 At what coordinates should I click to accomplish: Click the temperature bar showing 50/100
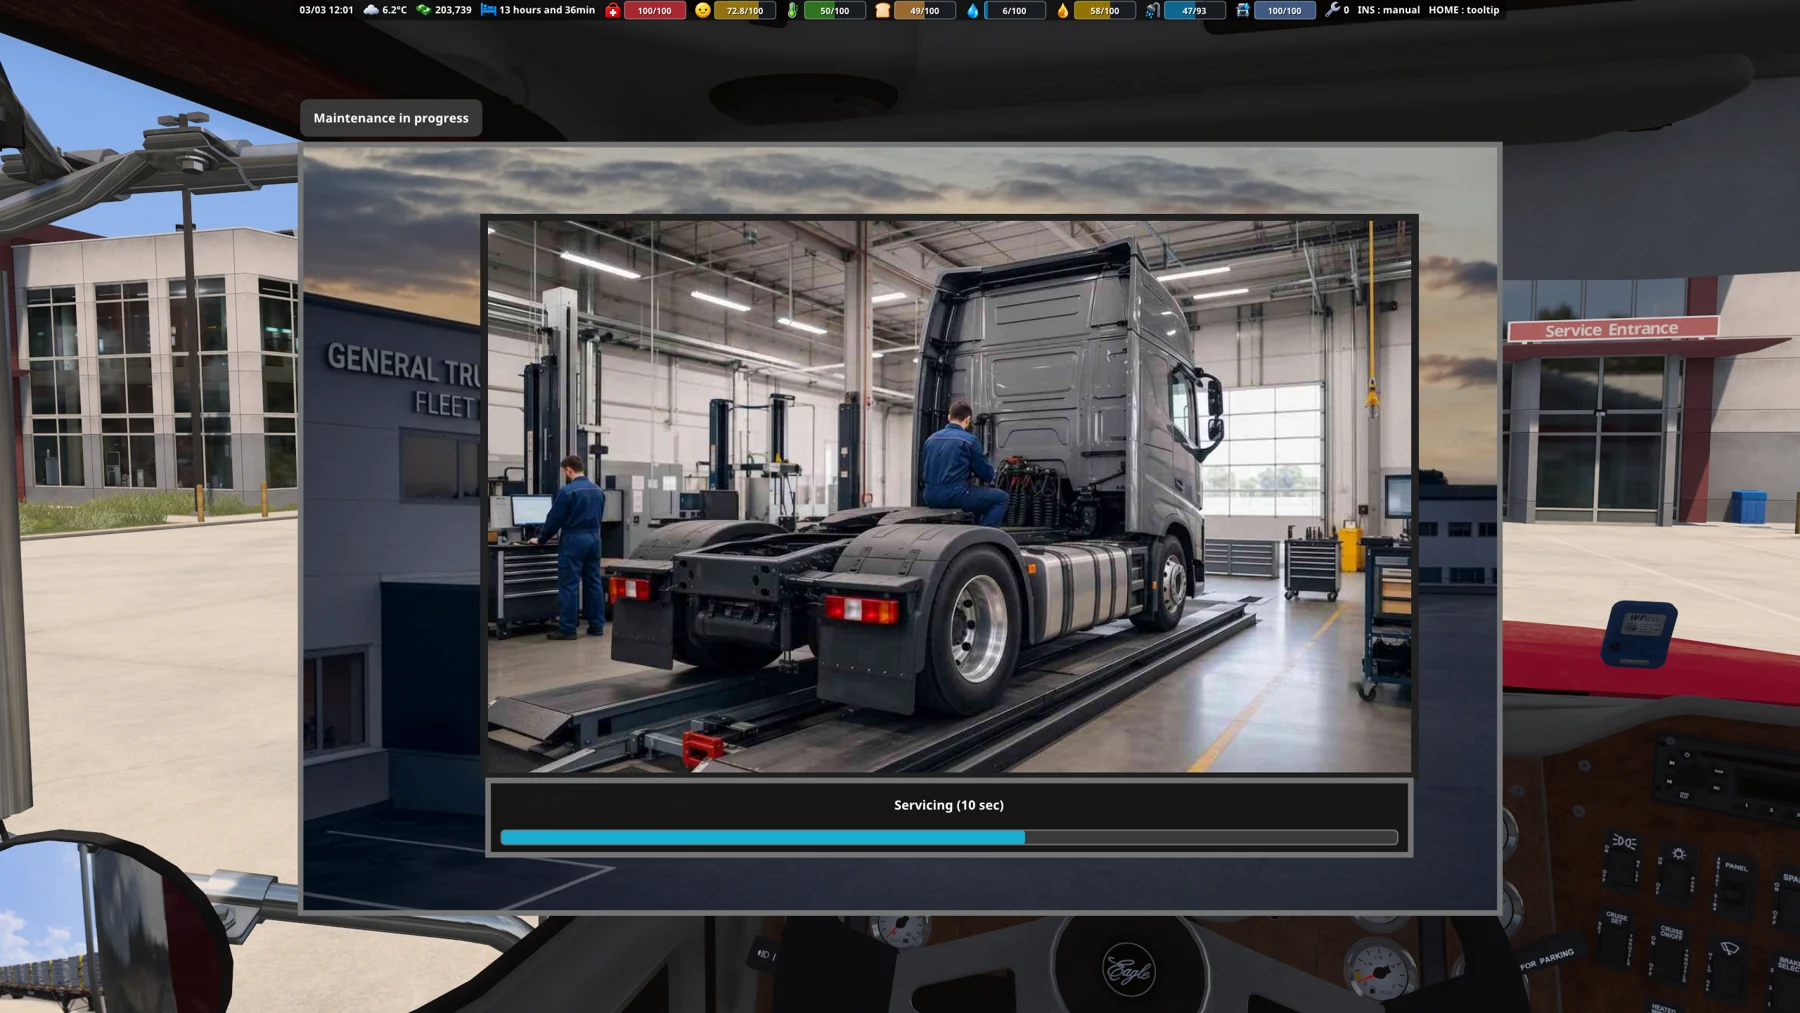tap(835, 11)
